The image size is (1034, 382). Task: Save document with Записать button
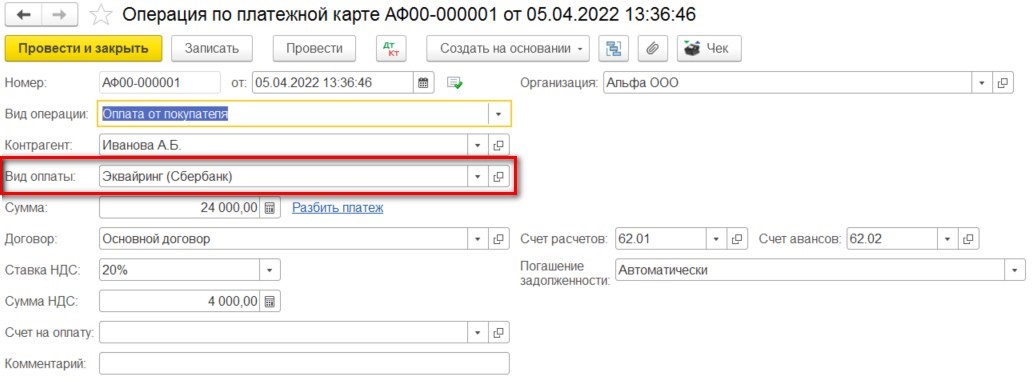(211, 48)
